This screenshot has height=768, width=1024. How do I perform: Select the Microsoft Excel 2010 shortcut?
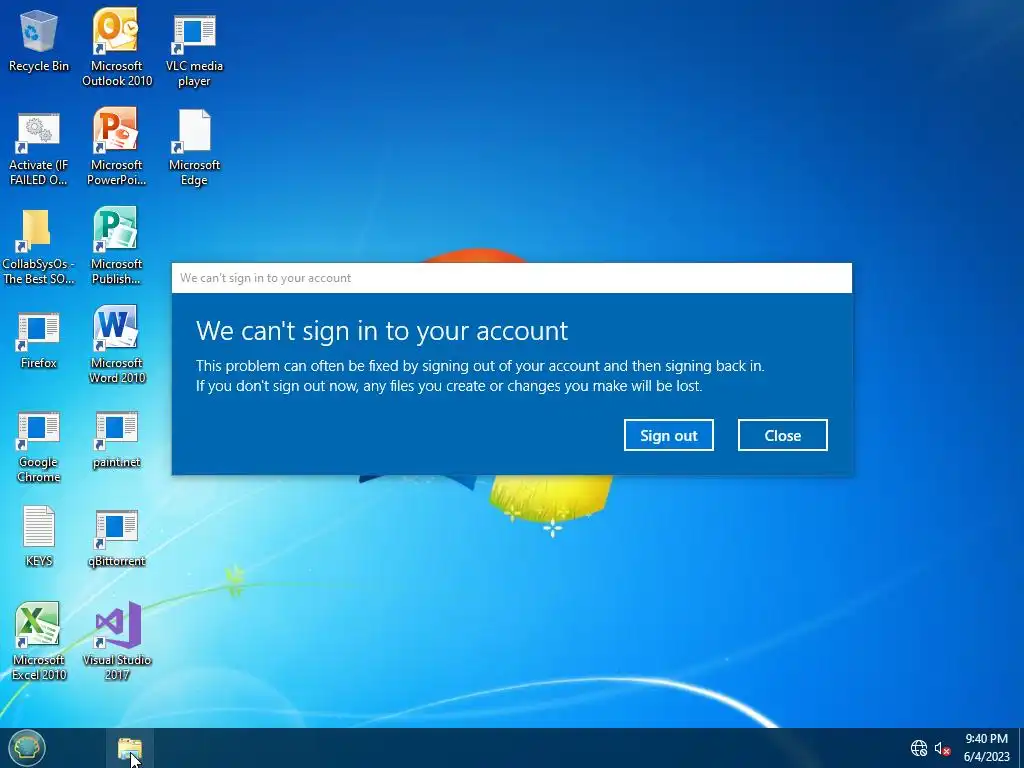coord(39,641)
